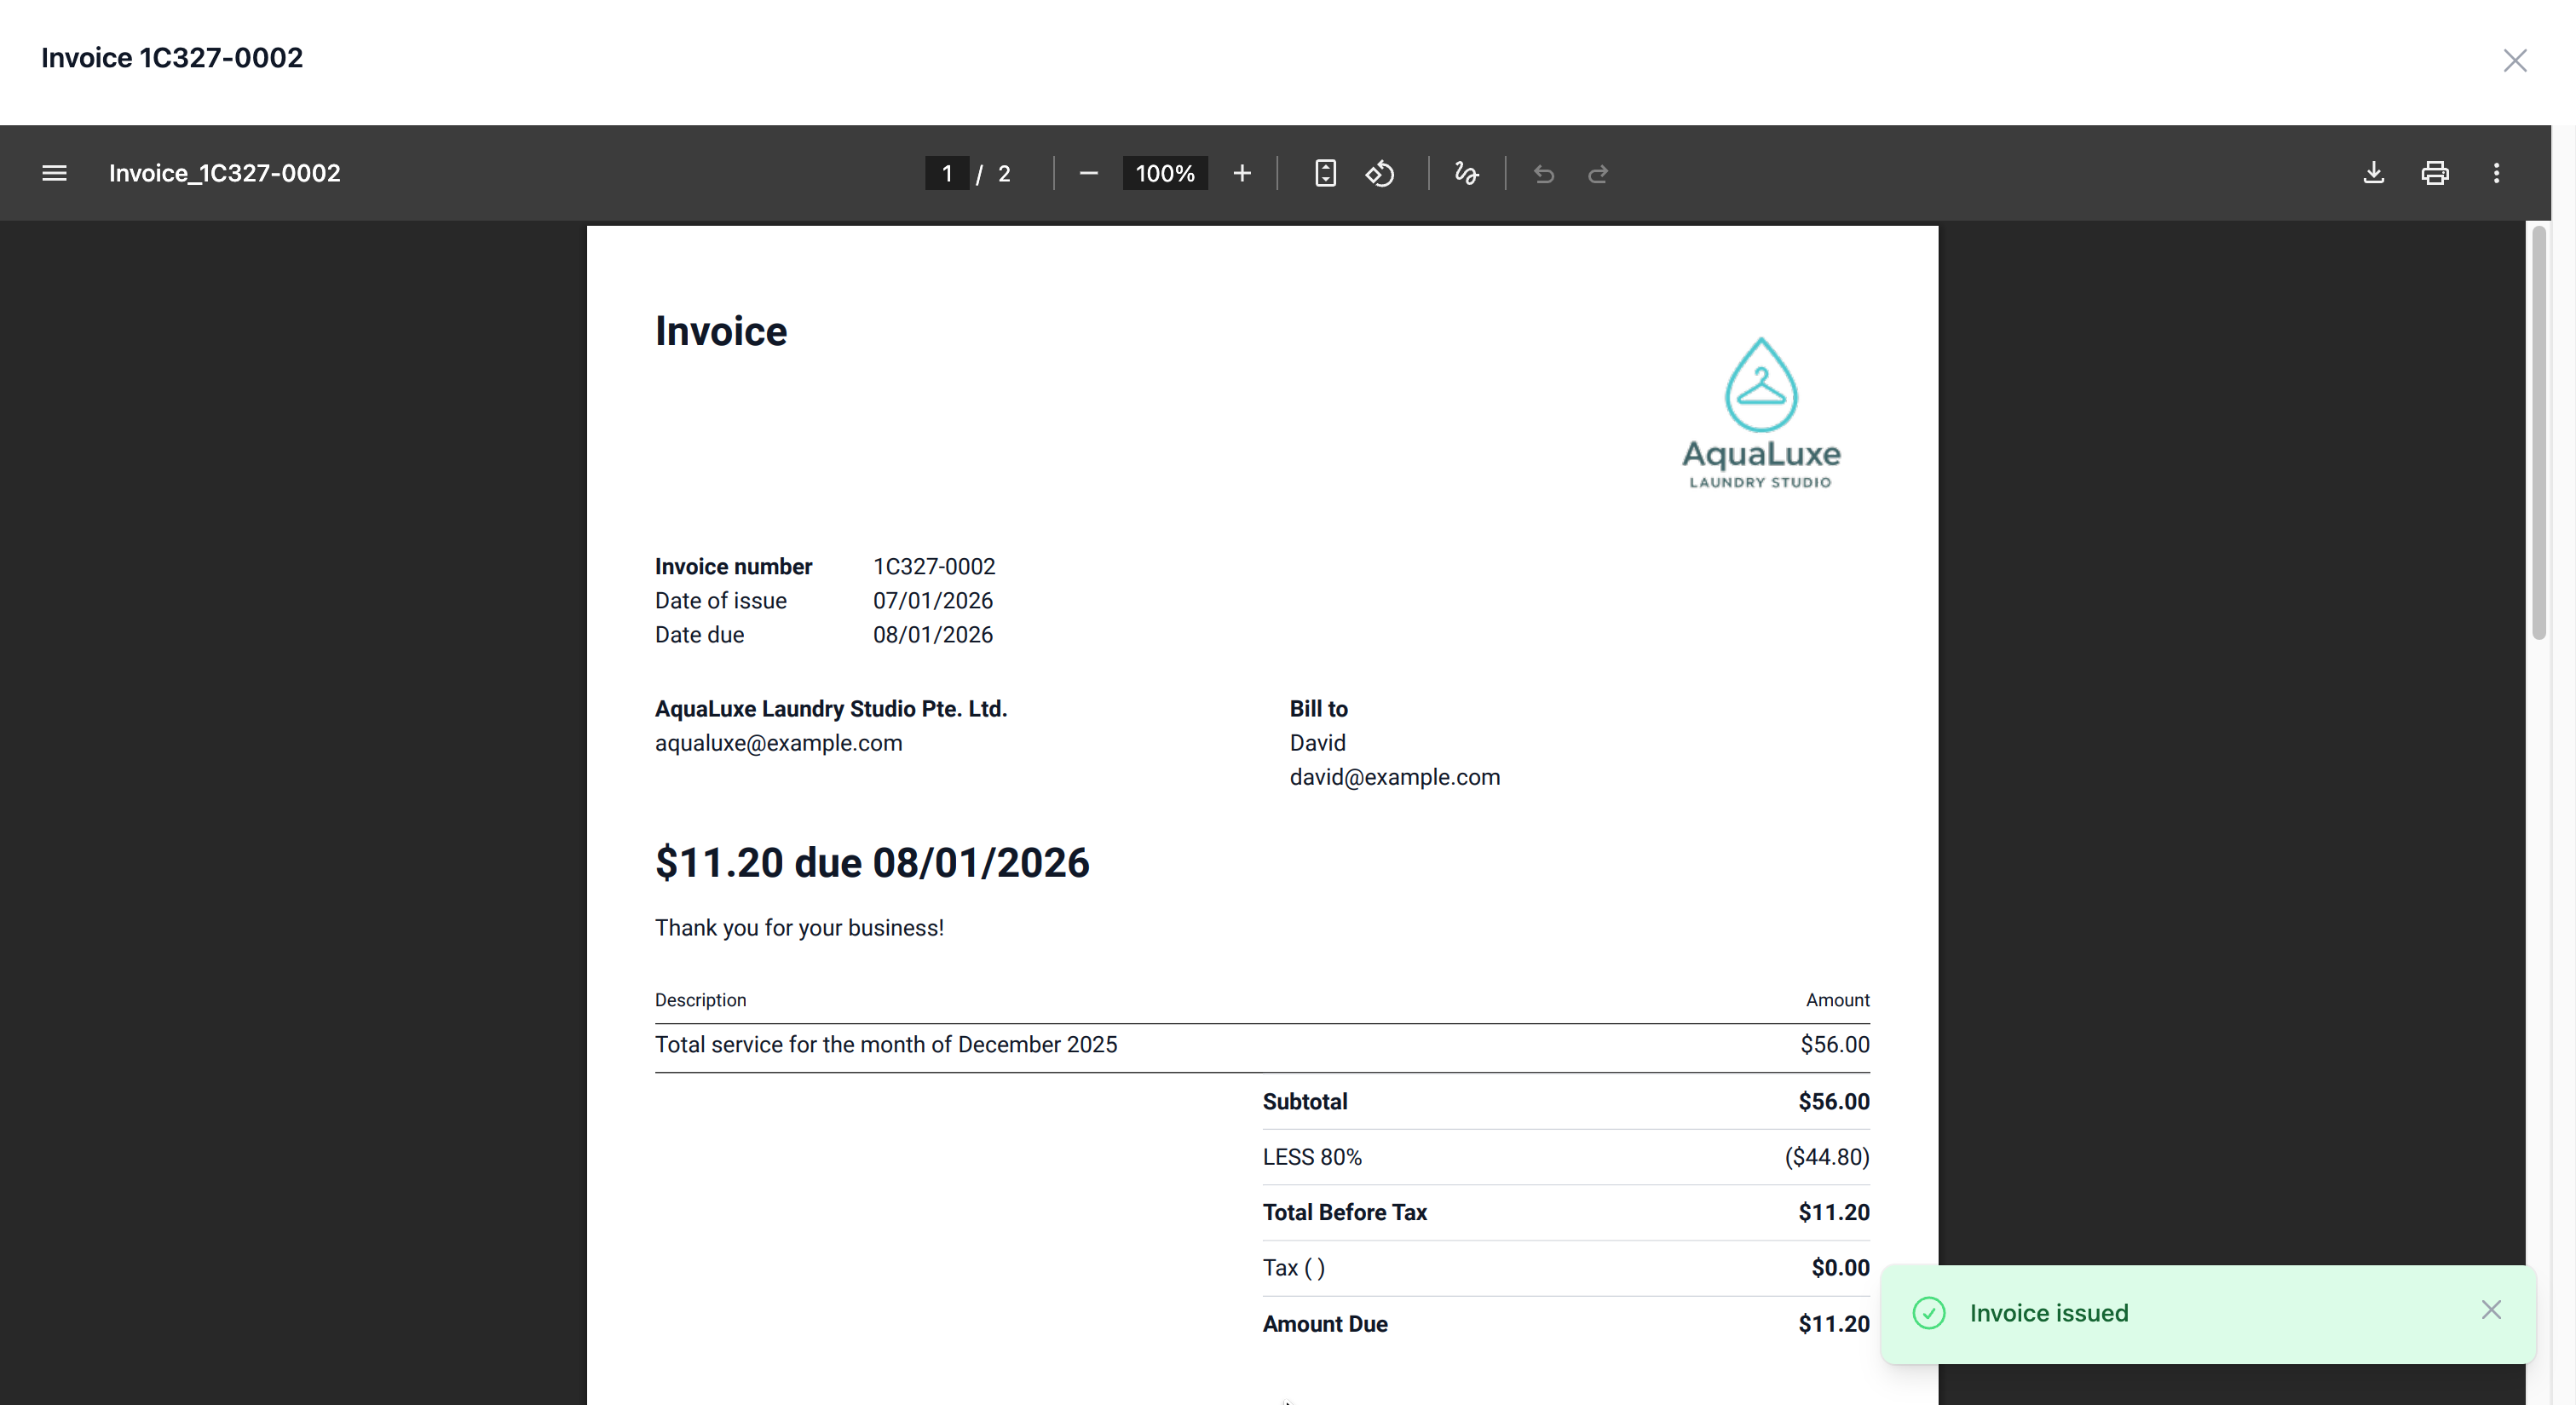This screenshot has width=2576, height=1405.
Task: Download the invoice PDF
Action: (x=2373, y=173)
